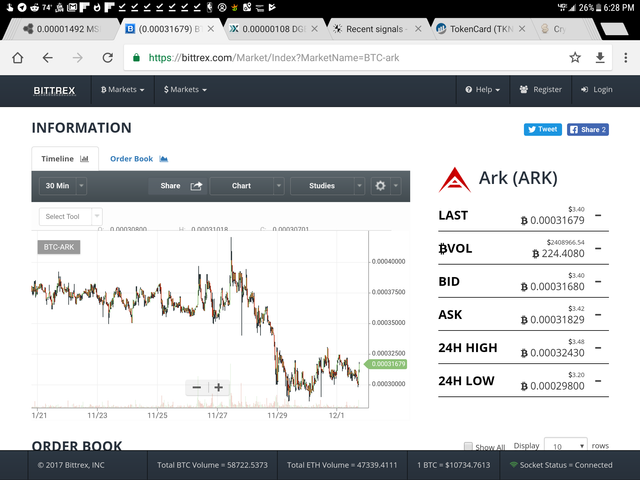640x480 pixels.
Task: Open chart settings gear icon
Action: 380,186
